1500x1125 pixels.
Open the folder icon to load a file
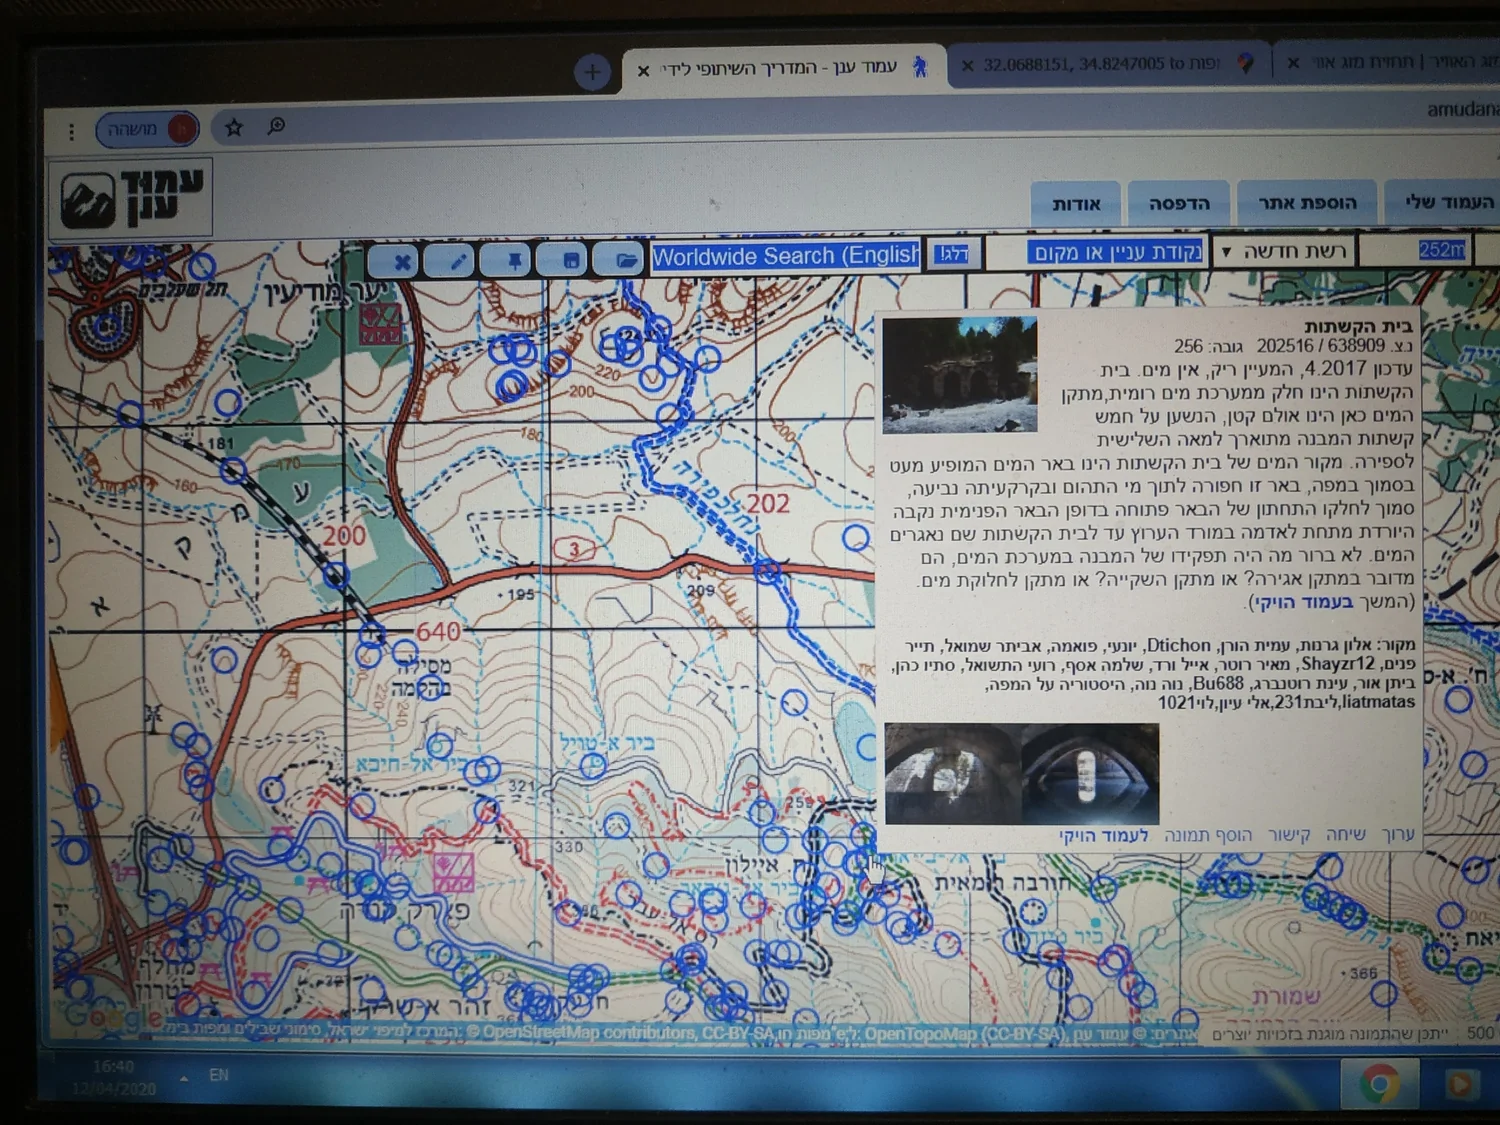pyautogui.click(x=625, y=260)
